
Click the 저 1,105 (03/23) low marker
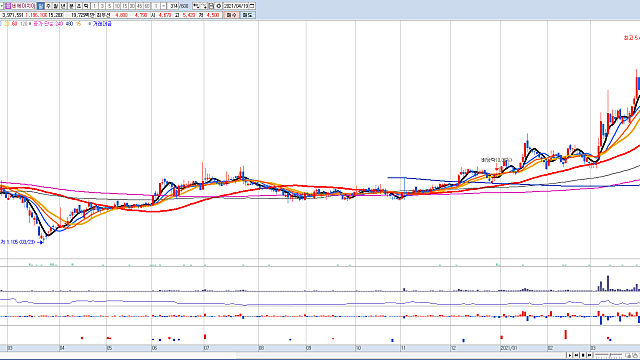[x=21, y=242]
